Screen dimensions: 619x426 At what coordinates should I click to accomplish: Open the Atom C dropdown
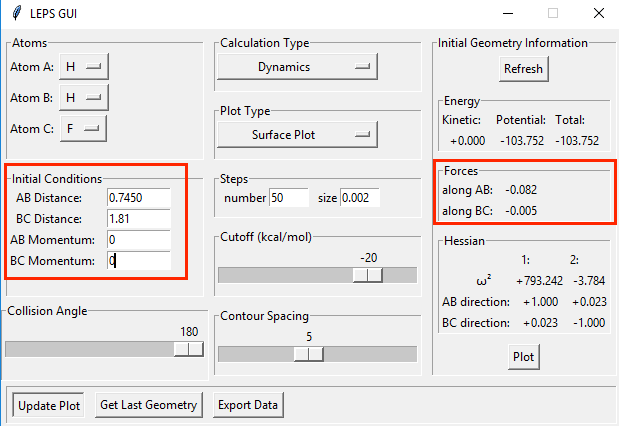83,128
